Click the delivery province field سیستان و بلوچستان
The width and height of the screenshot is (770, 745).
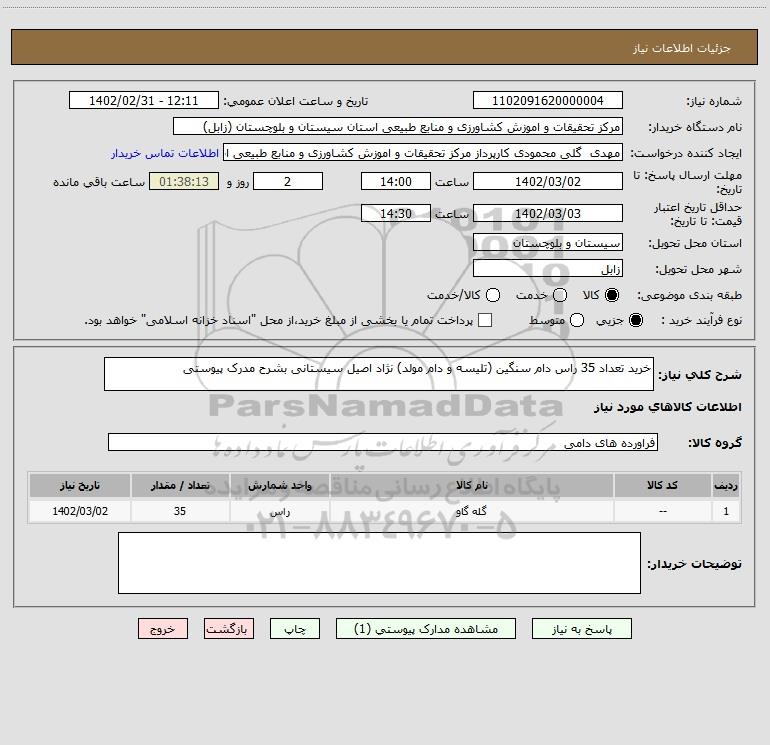tap(548, 242)
